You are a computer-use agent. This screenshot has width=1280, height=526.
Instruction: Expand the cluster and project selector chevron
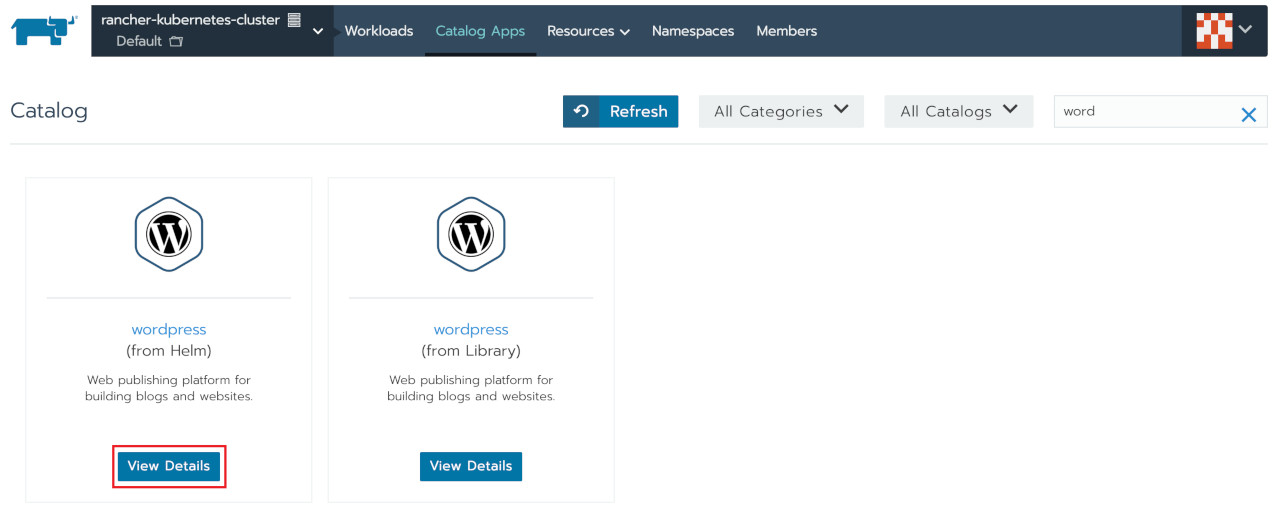coord(318,31)
